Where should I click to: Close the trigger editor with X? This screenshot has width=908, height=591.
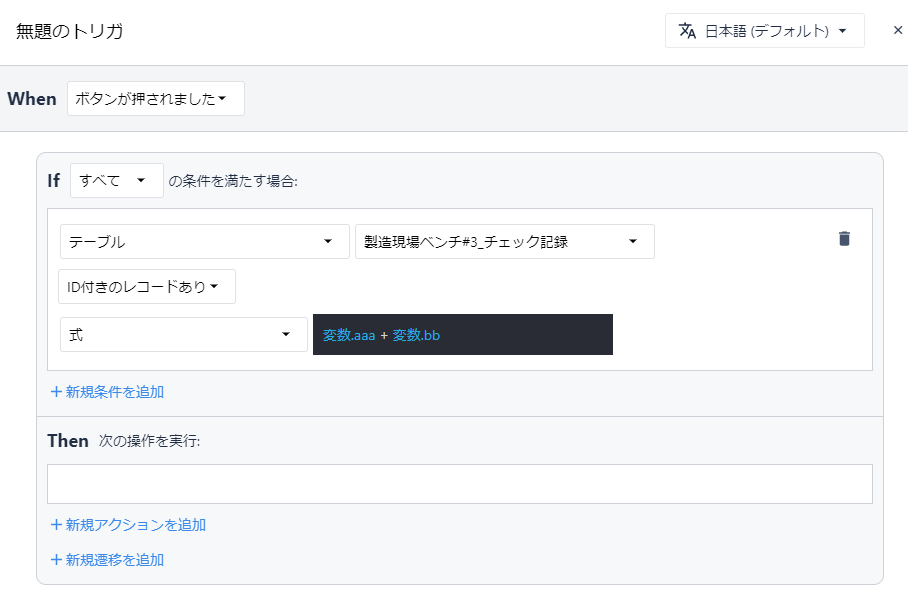coord(898,30)
